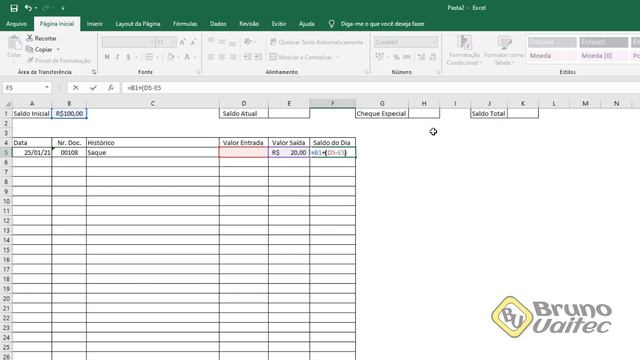Click Pincel de Formatação (format painter)

59,60
